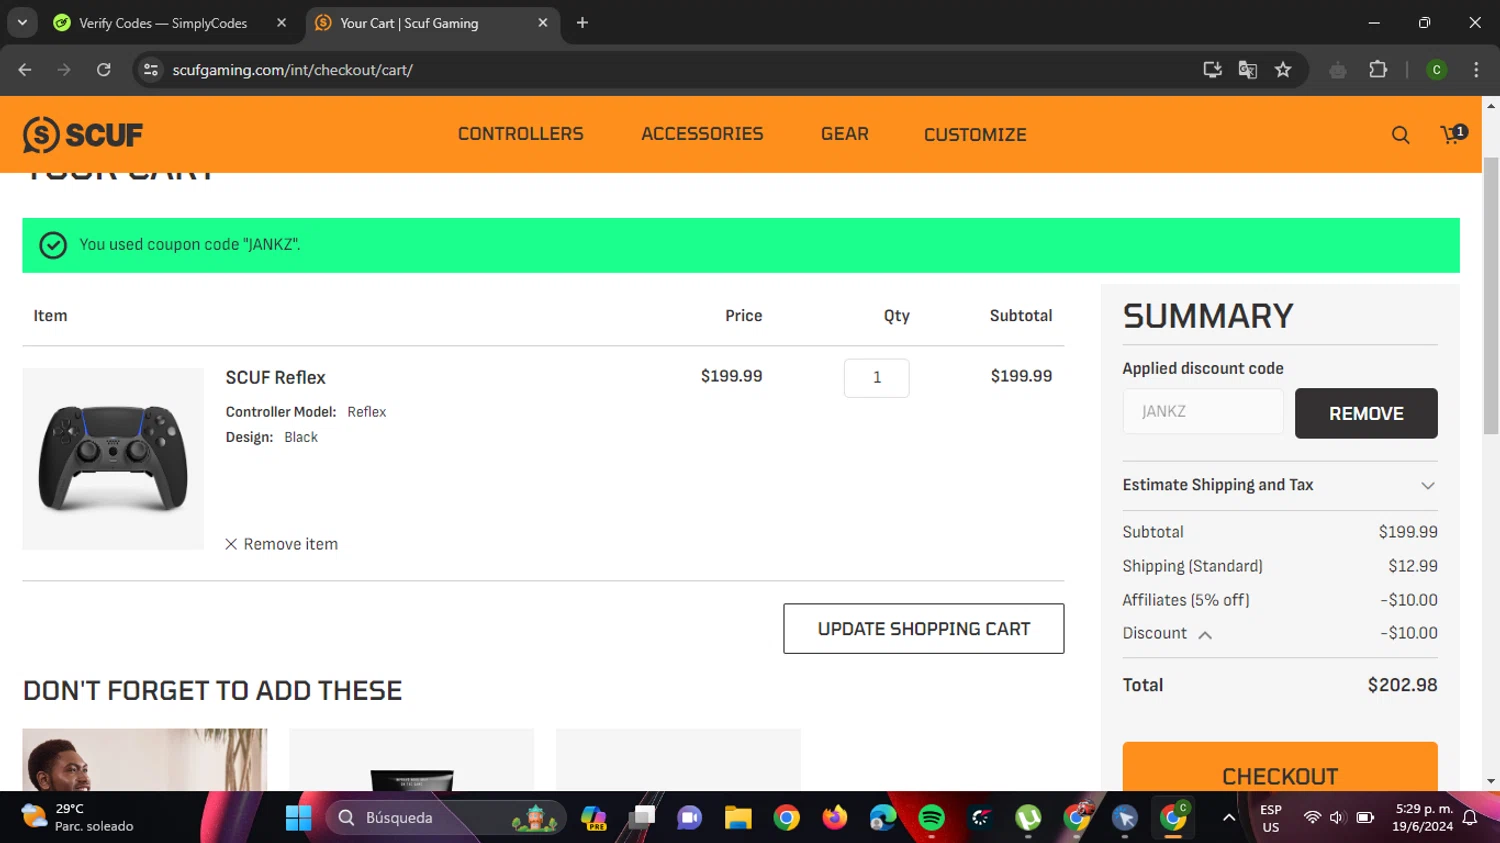Show hidden system tray icons chevron
Screen dimensions: 1500x843
pos(1229,818)
